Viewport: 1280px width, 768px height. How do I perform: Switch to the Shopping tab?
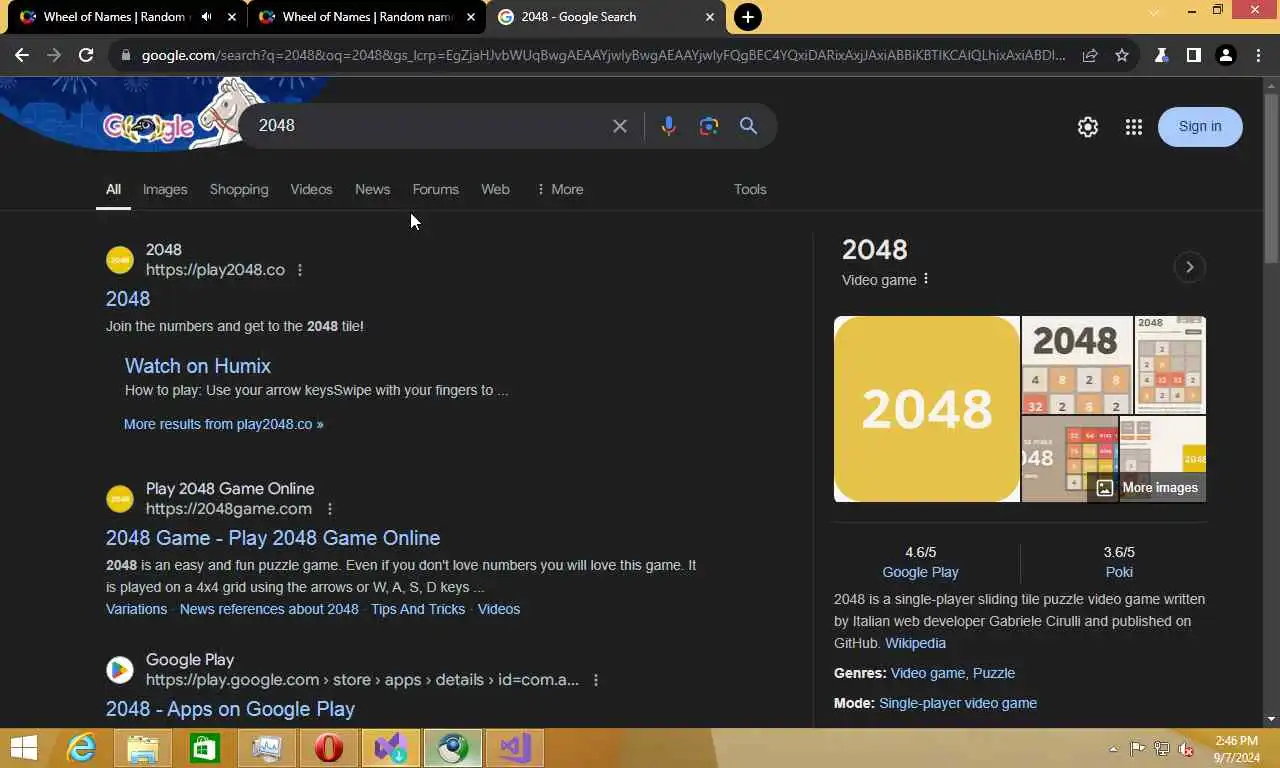[x=239, y=189]
